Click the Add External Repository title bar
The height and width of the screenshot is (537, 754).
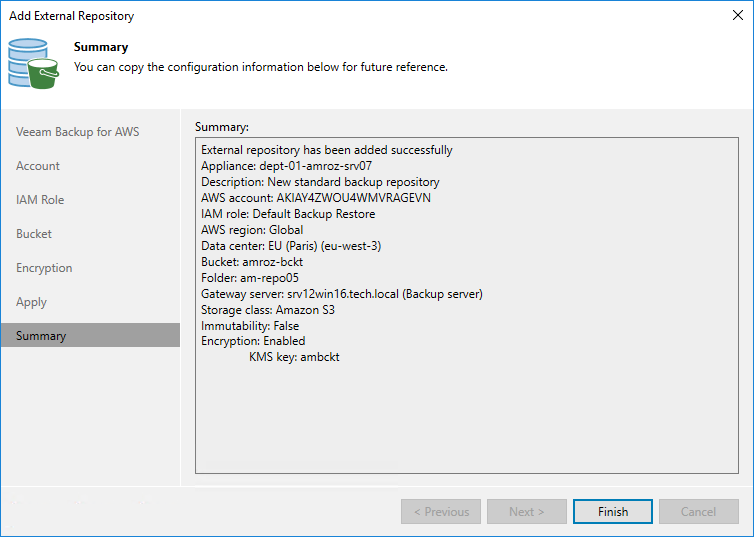300,16
